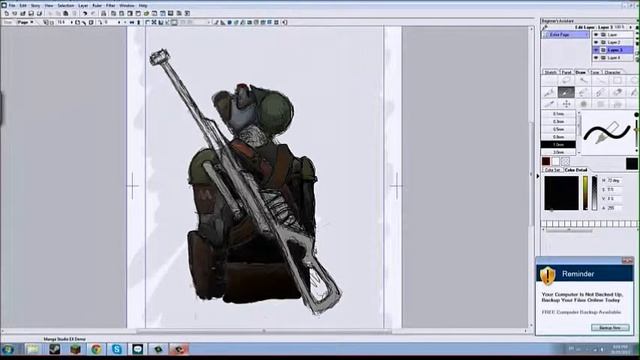Select the Lasso selection tool
Image resolution: width=640 pixels, height=360 pixels.
click(566, 81)
